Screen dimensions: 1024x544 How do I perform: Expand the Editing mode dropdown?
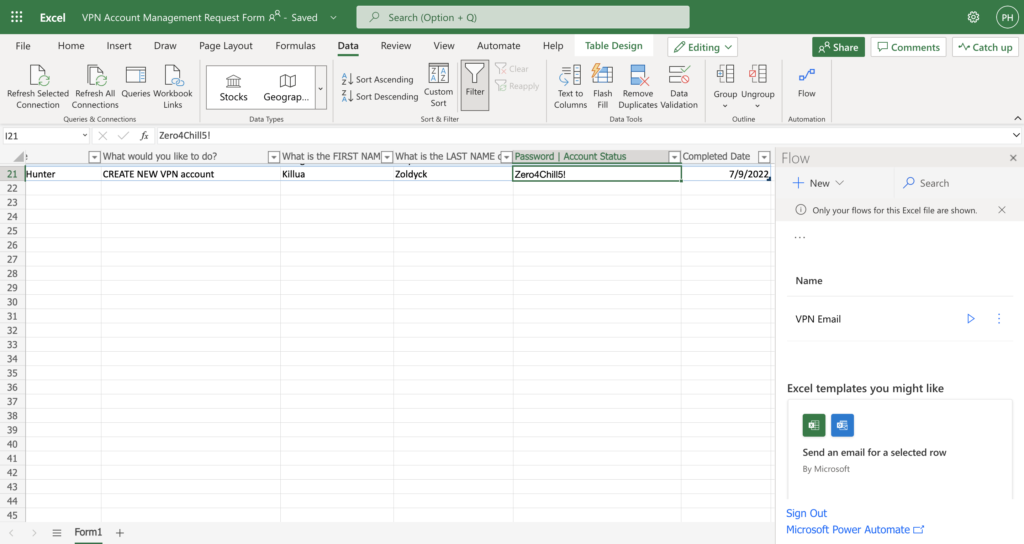point(702,47)
